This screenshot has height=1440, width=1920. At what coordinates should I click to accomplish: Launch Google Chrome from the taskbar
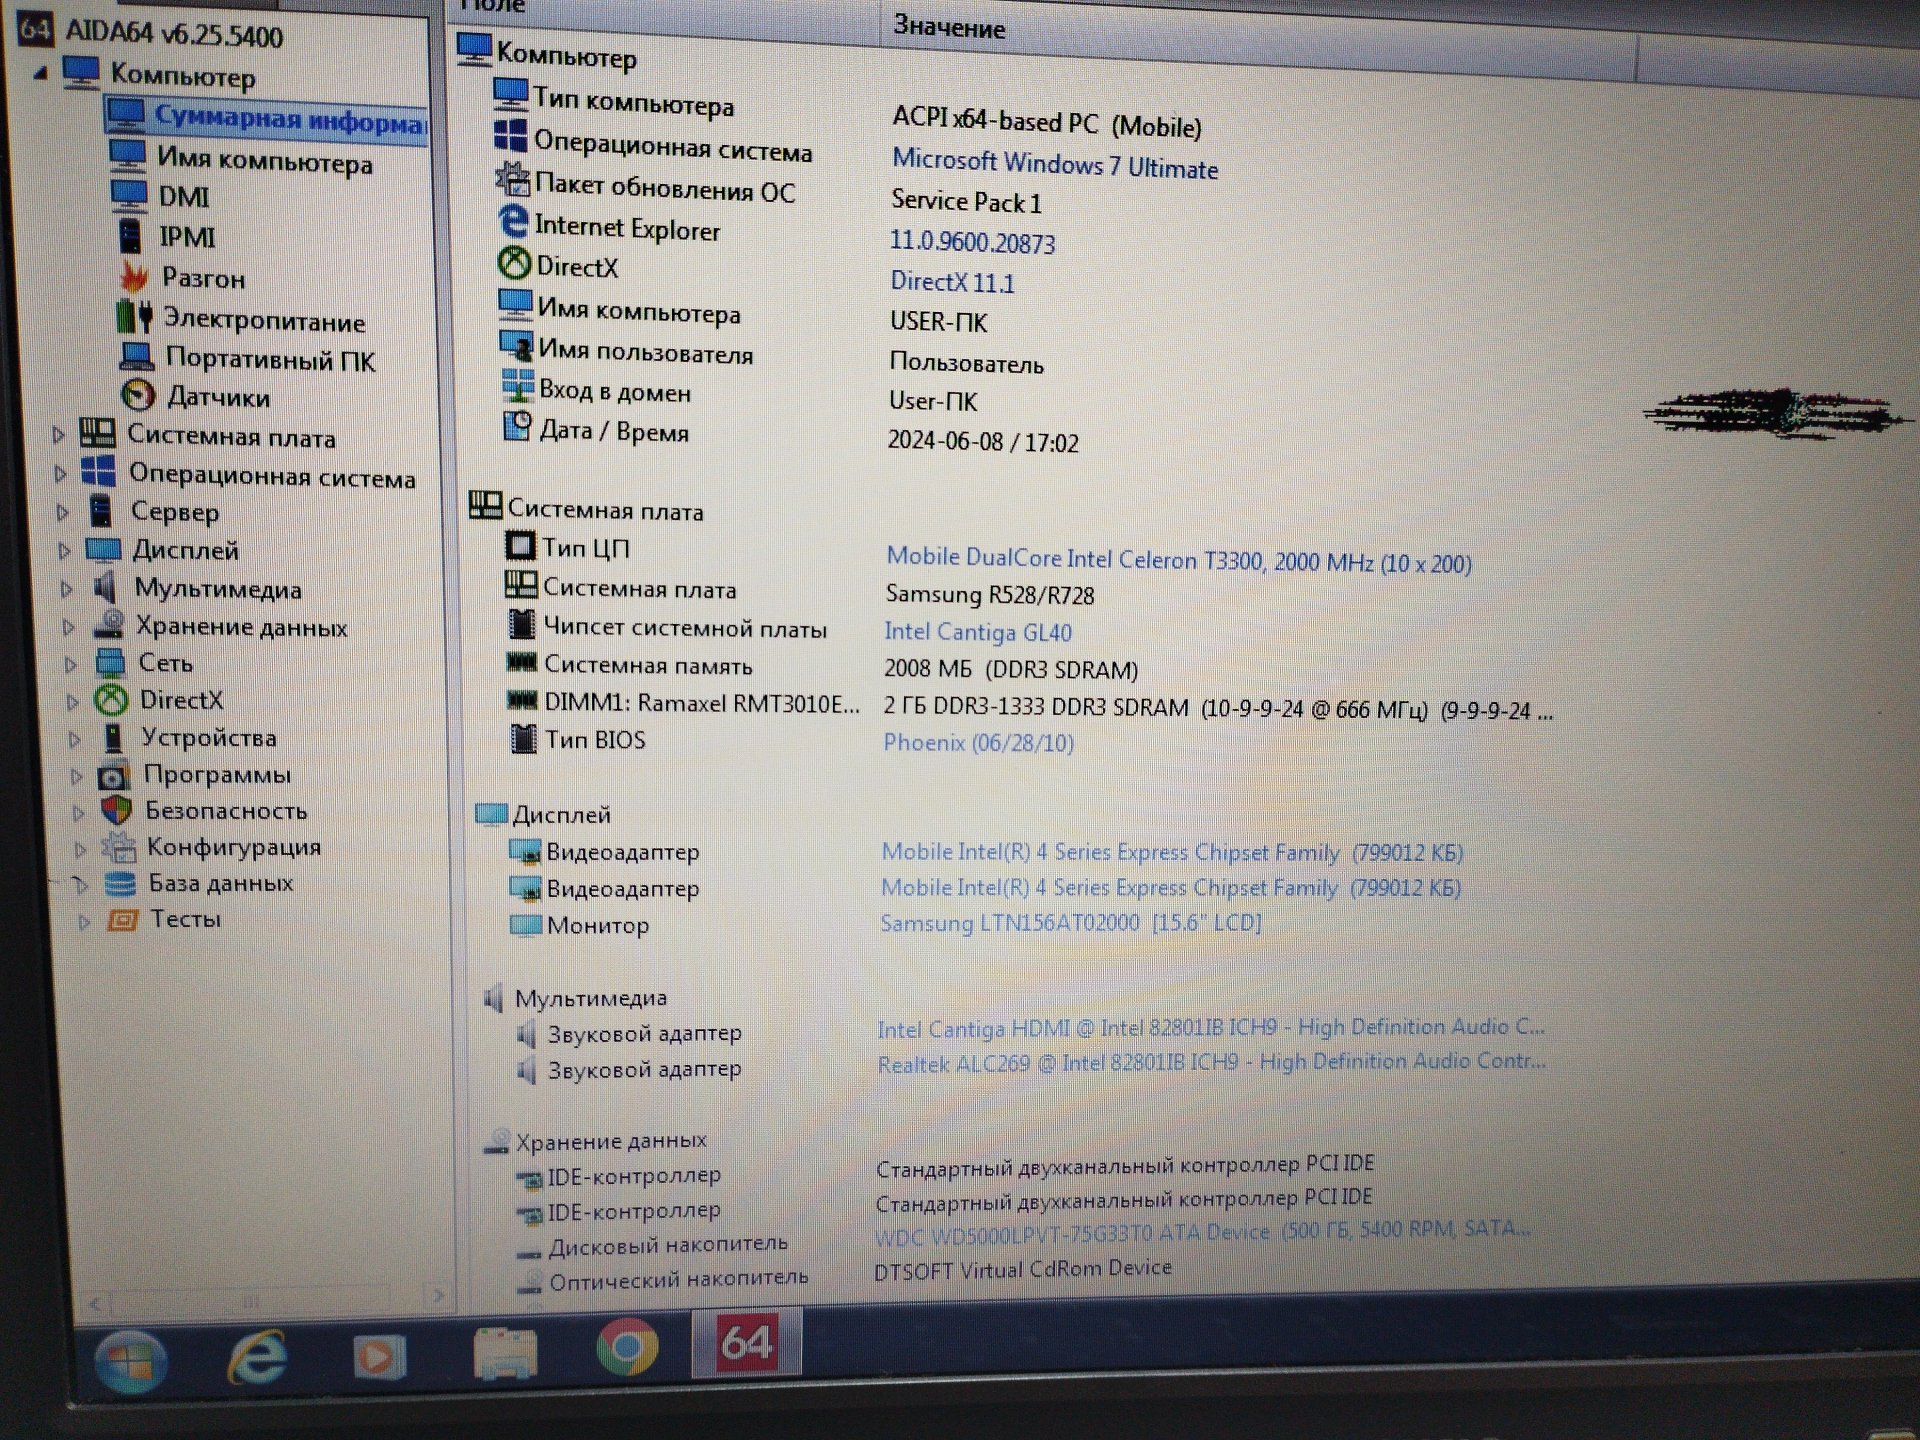coord(627,1346)
